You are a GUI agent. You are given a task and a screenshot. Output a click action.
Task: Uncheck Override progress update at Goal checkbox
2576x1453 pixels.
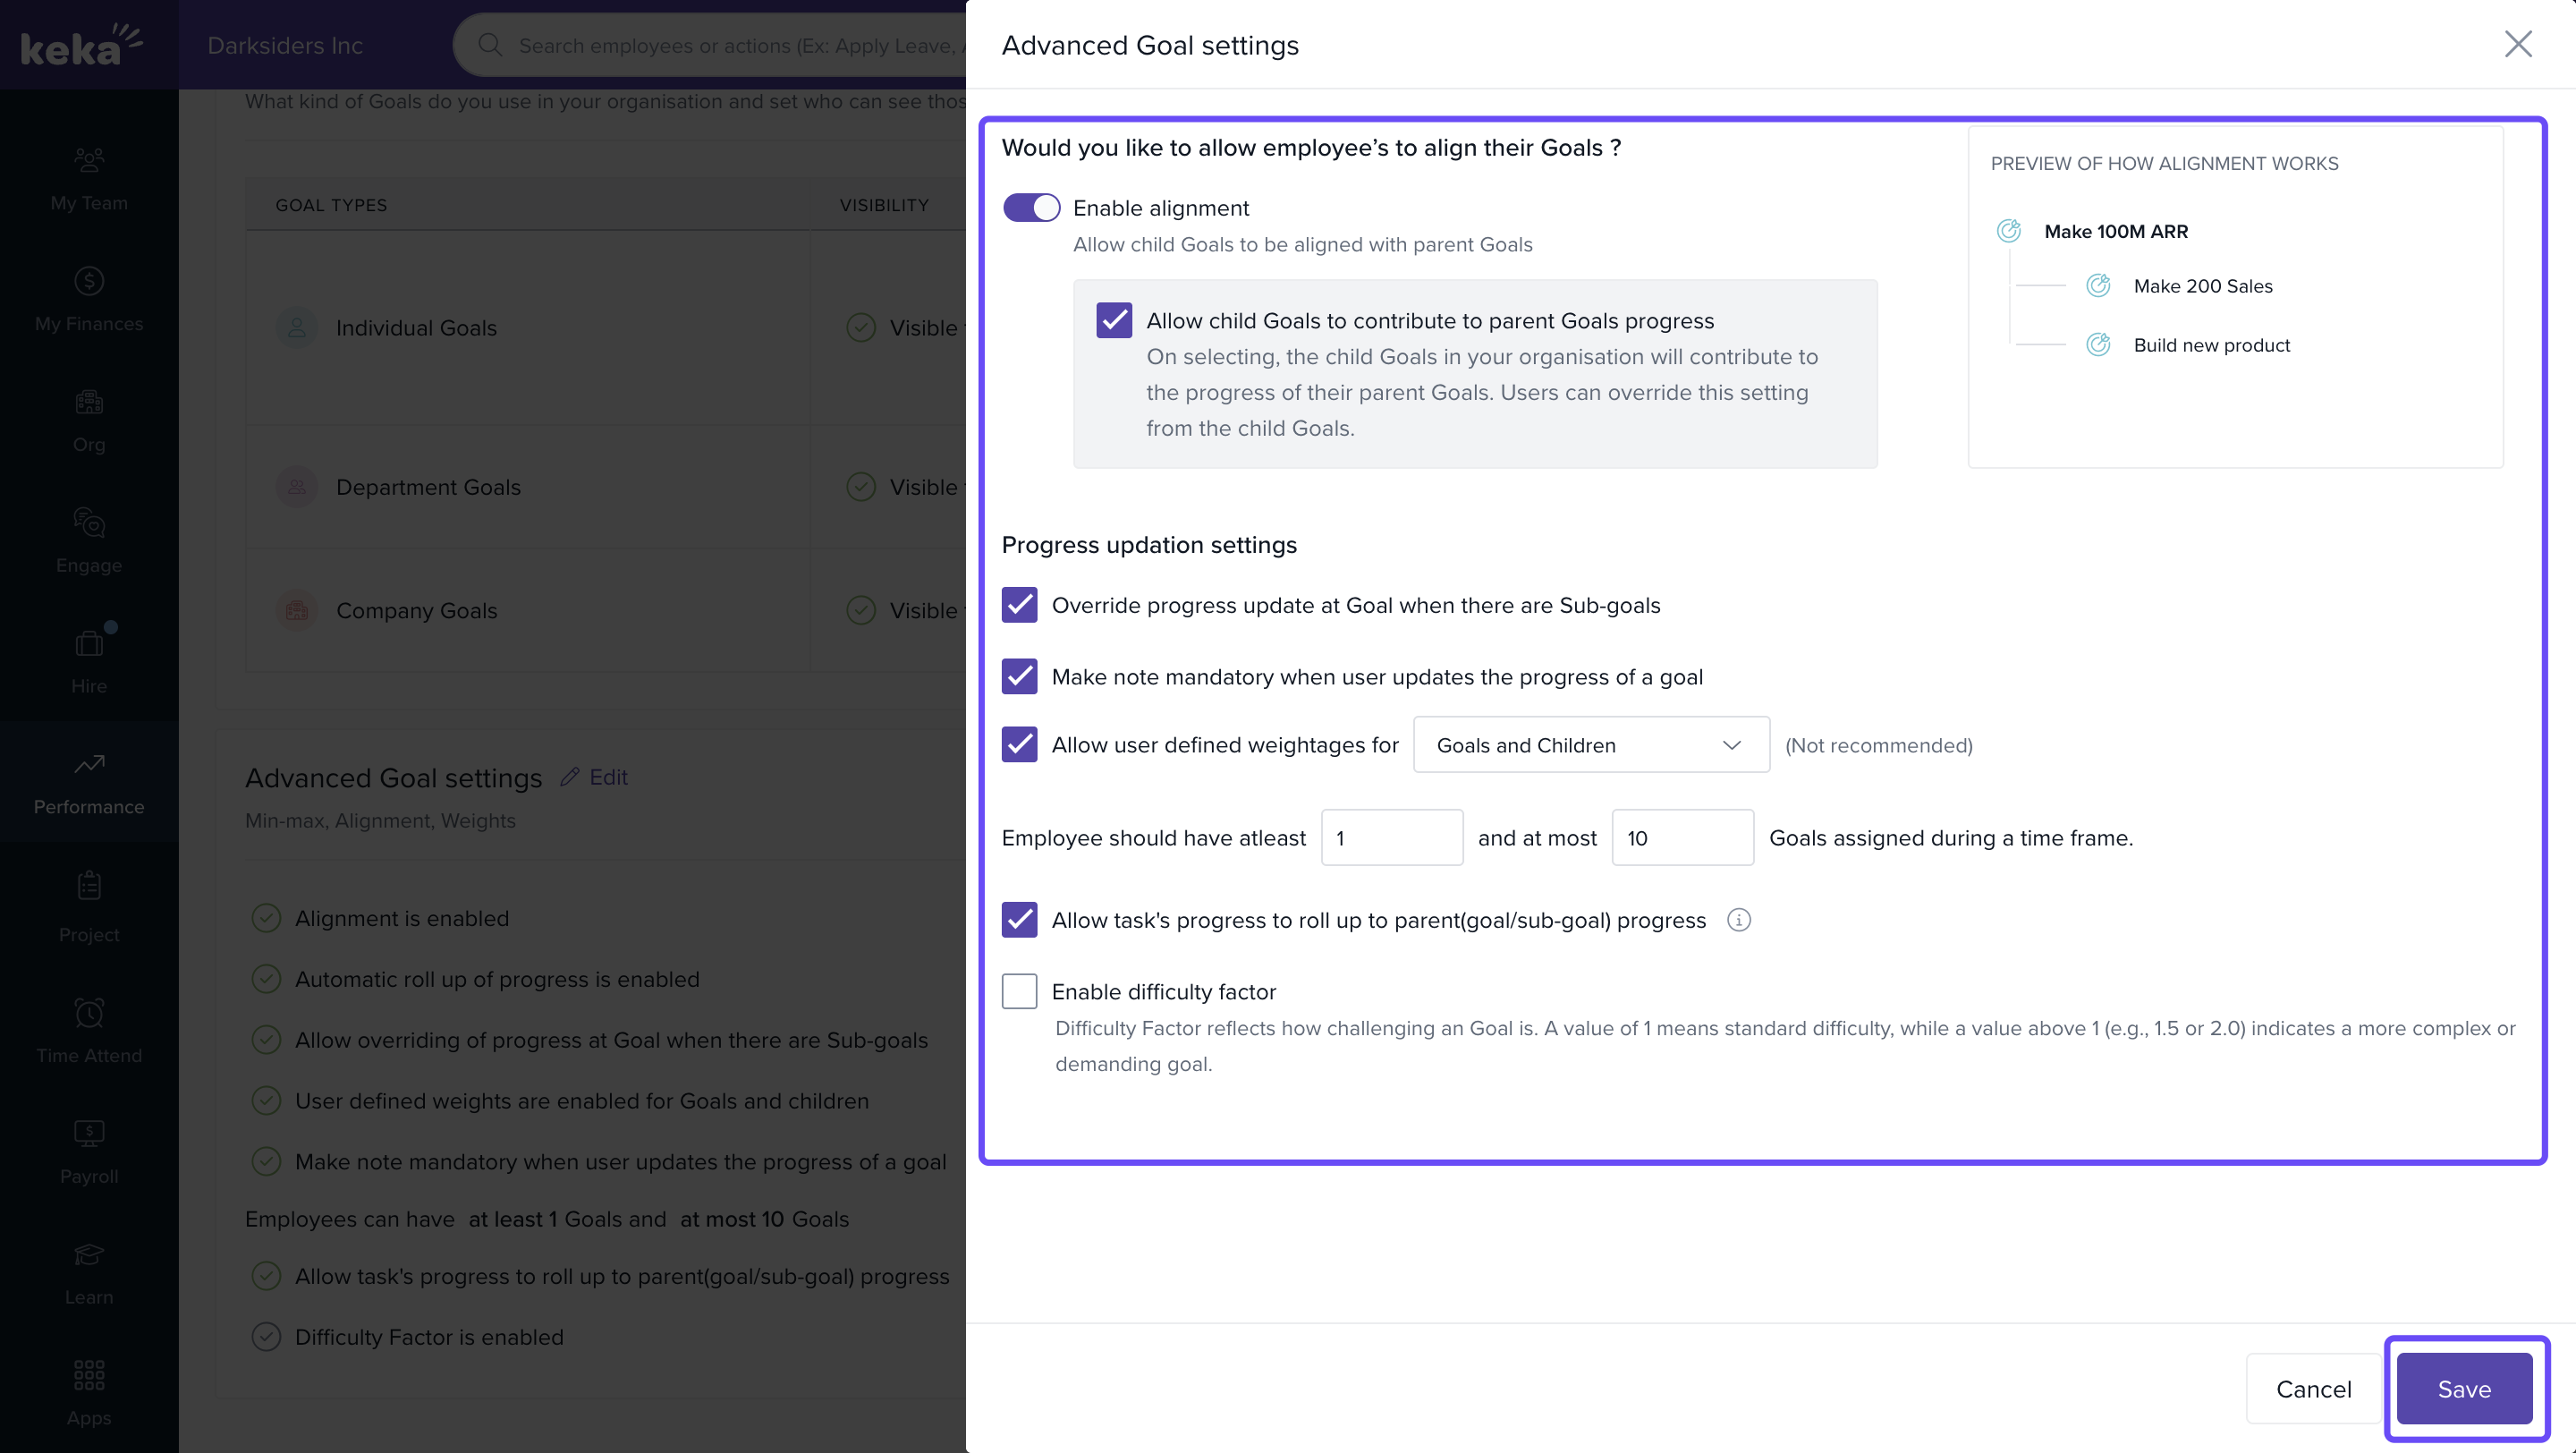pos(1019,605)
